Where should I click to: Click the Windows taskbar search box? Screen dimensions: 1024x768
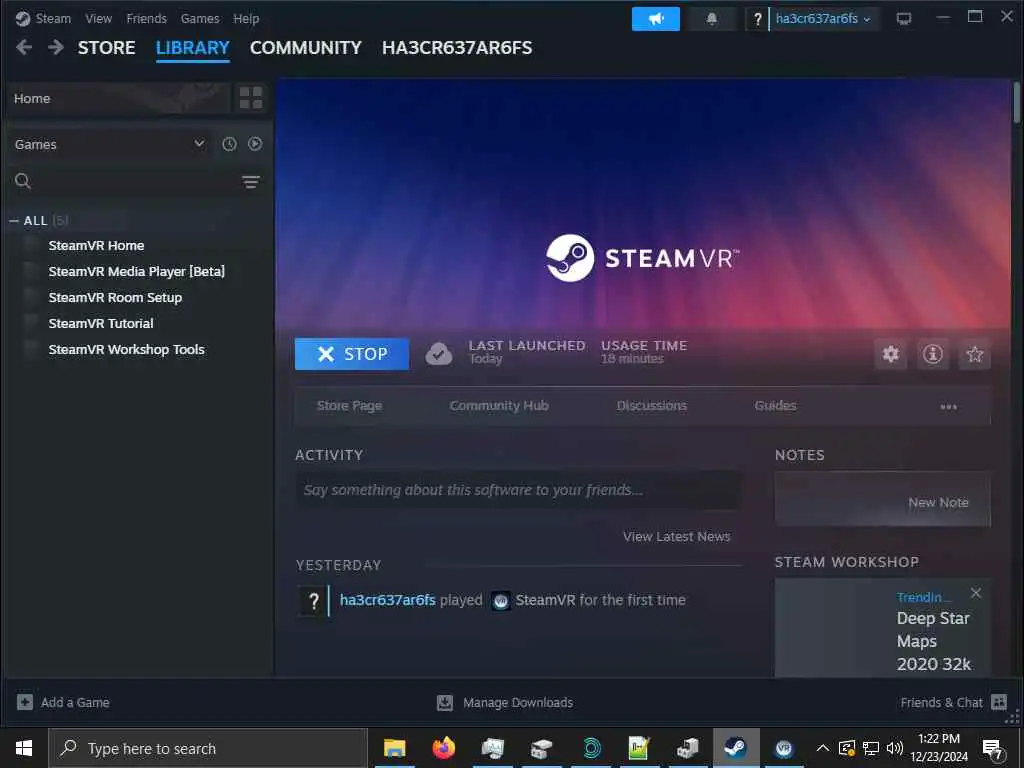coord(208,748)
